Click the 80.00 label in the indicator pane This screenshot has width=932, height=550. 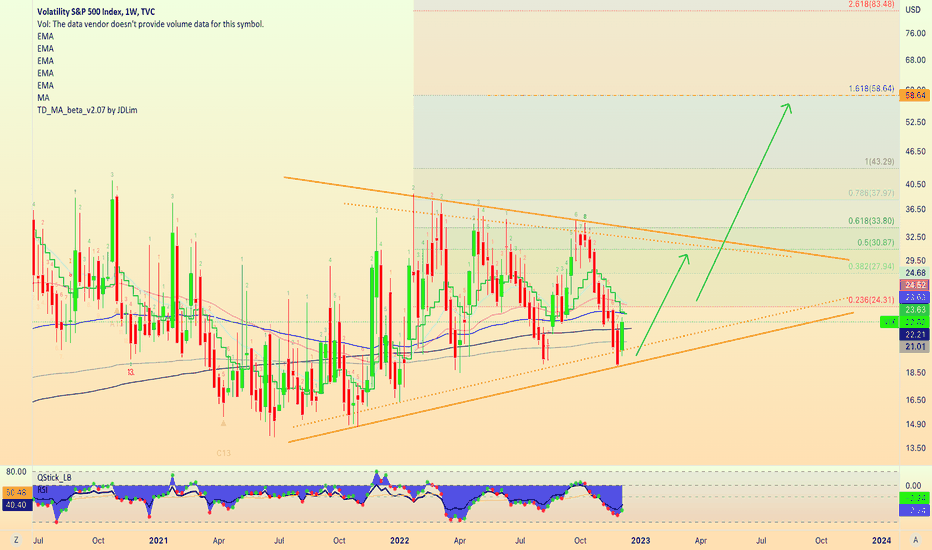[16, 472]
